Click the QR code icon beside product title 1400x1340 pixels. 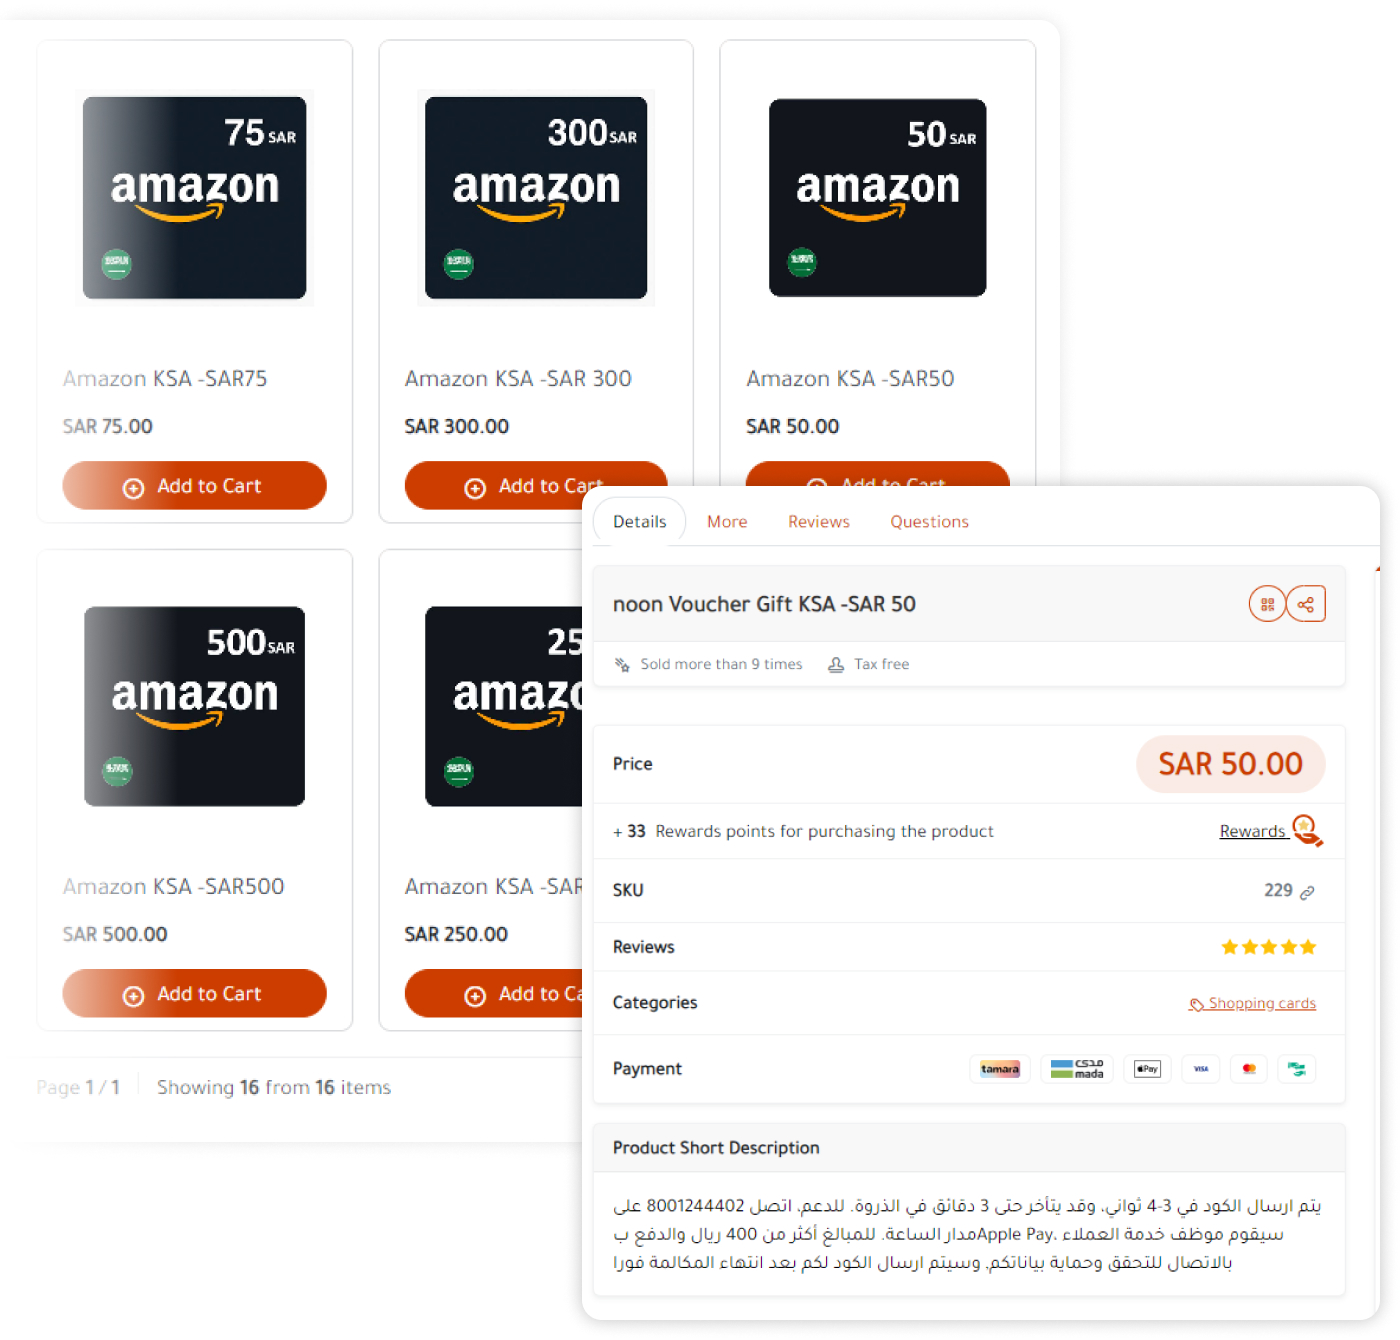(1267, 604)
